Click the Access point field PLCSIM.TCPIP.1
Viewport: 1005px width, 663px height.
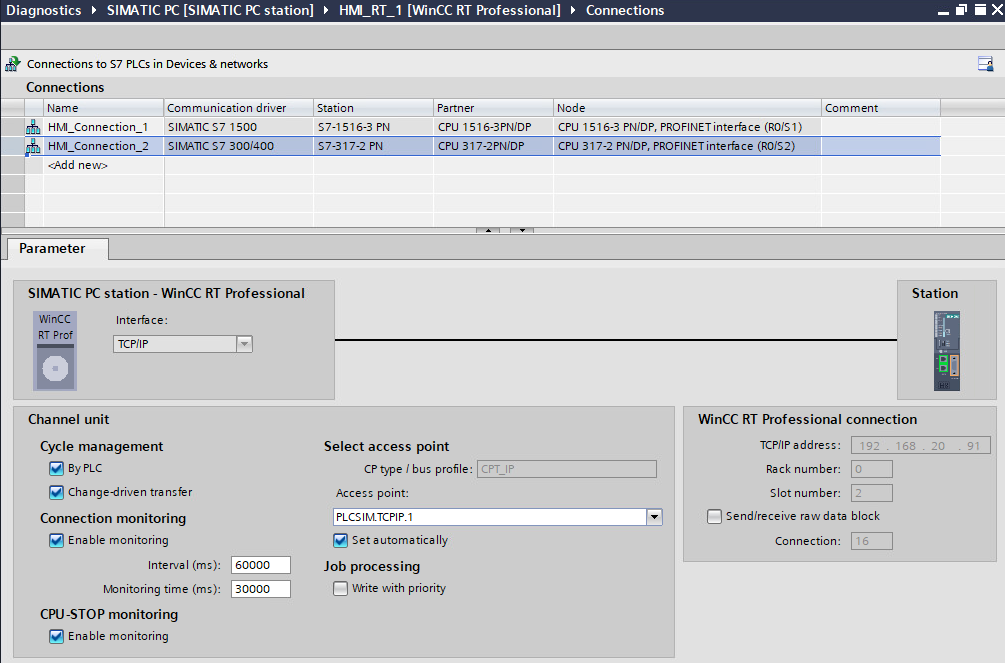click(490, 517)
